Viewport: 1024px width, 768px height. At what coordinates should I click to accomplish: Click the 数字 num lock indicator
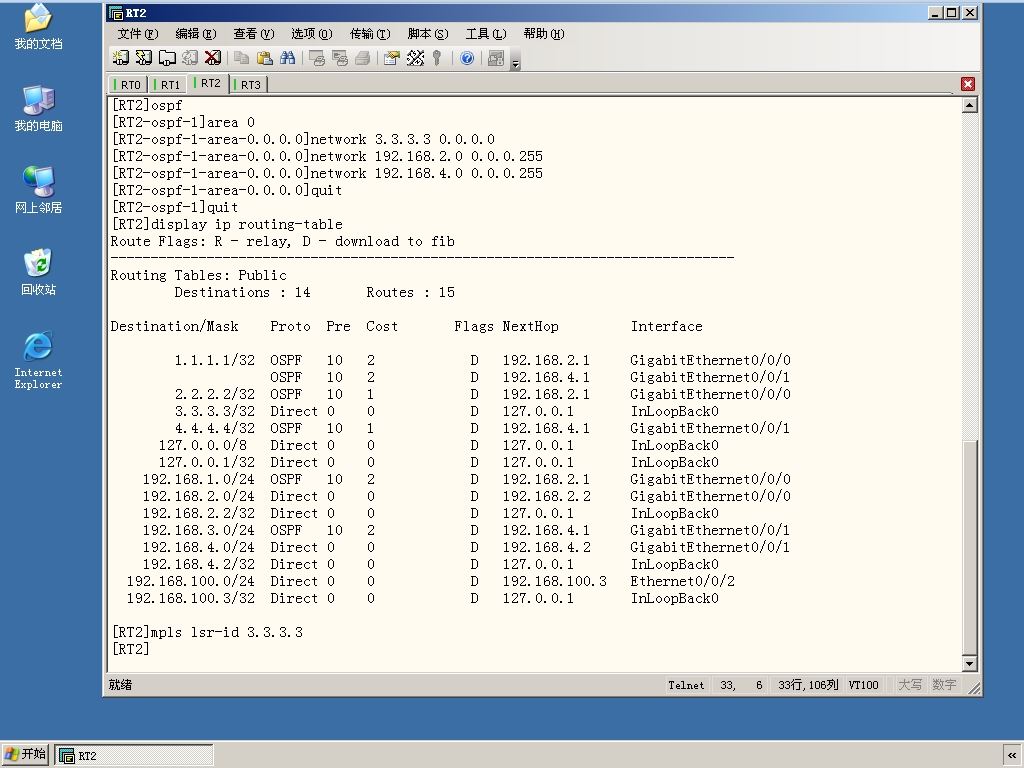(x=944, y=684)
